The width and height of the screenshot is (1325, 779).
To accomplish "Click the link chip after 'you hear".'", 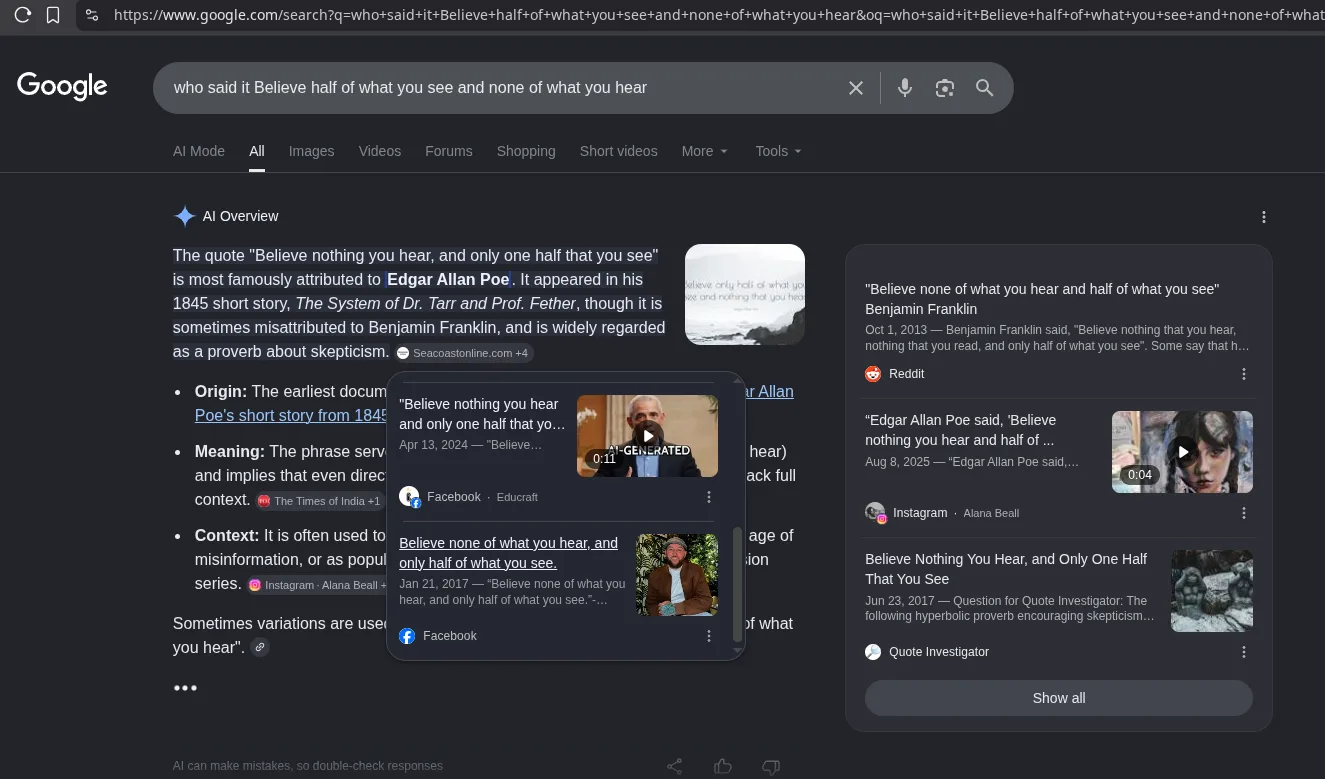I will (x=260, y=648).
